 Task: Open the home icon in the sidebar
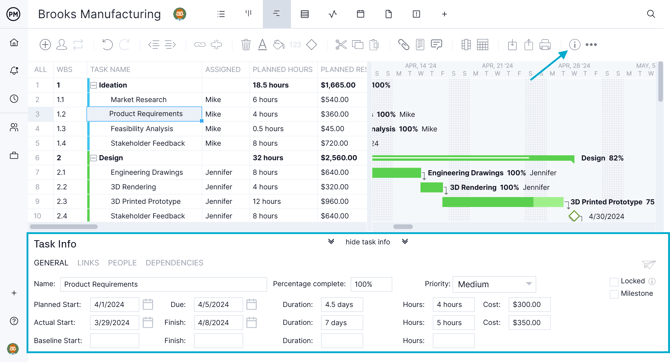(14, 42)
